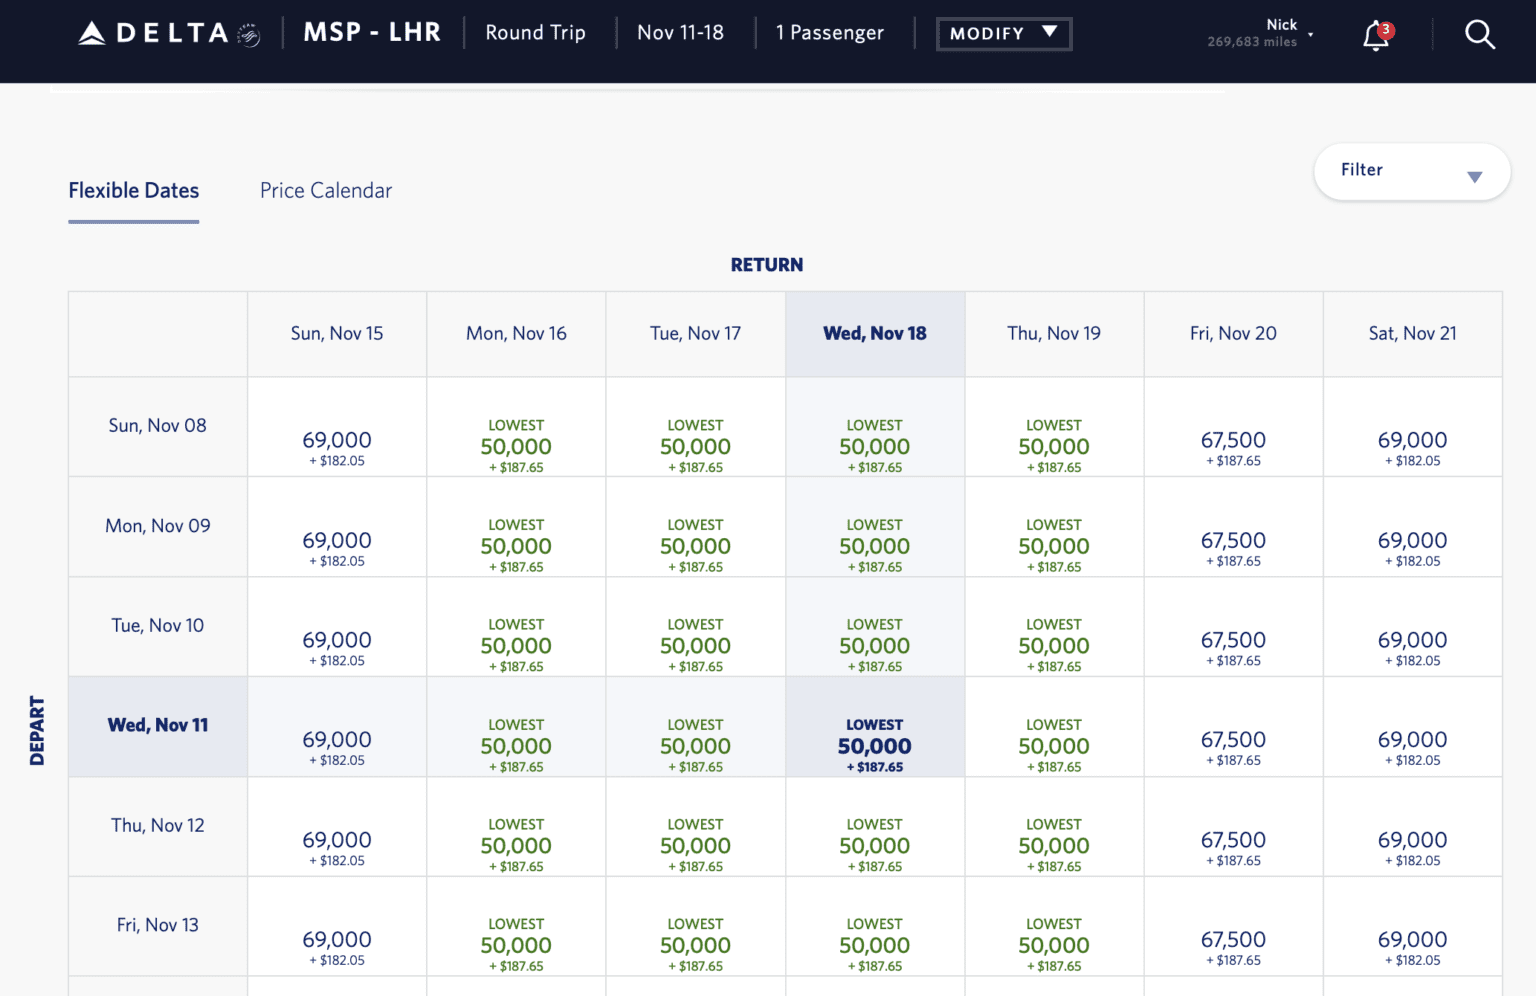Viewport: 1536px width, 996px height.
Task: Select the highlighted 50,000 mile fare for Nov 11-18
Action: pyautogui.click(x=874, y=744)
